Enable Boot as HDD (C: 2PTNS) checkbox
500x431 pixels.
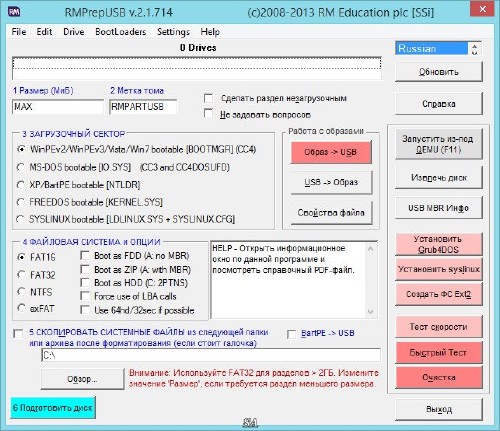[x=85, y=283]
